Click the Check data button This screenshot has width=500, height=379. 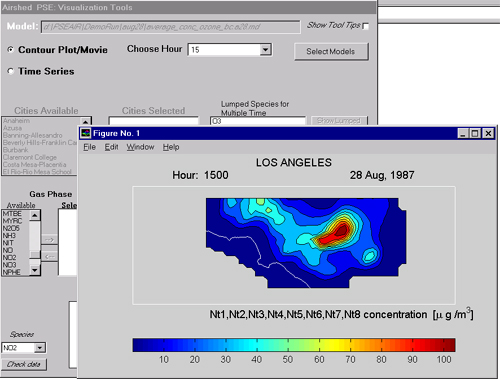(24, 364)
